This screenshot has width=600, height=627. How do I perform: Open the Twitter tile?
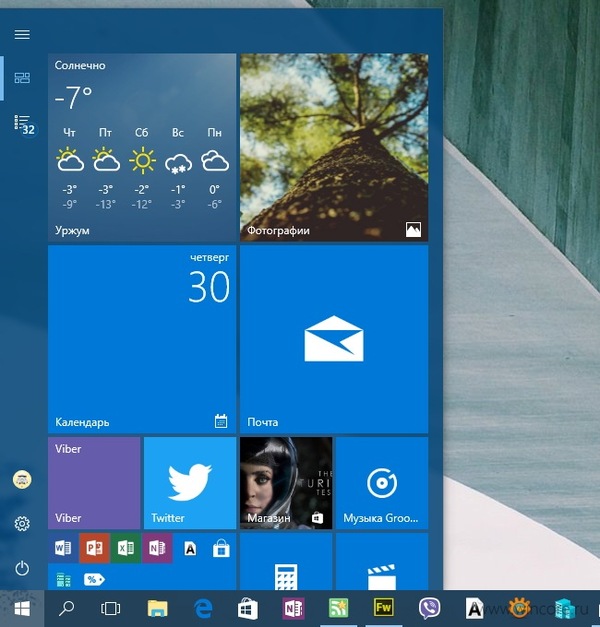[x=189, y=482]
